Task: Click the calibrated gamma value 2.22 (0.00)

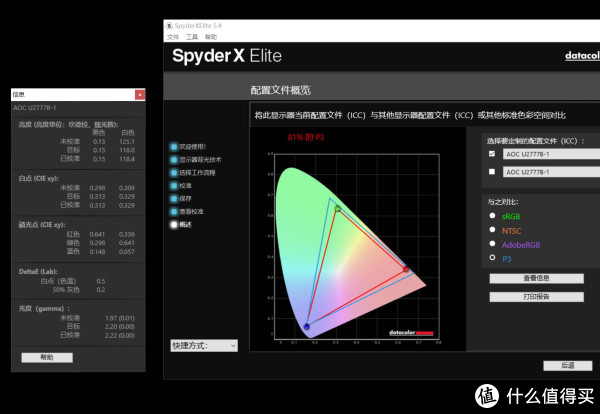Action: 120,335
